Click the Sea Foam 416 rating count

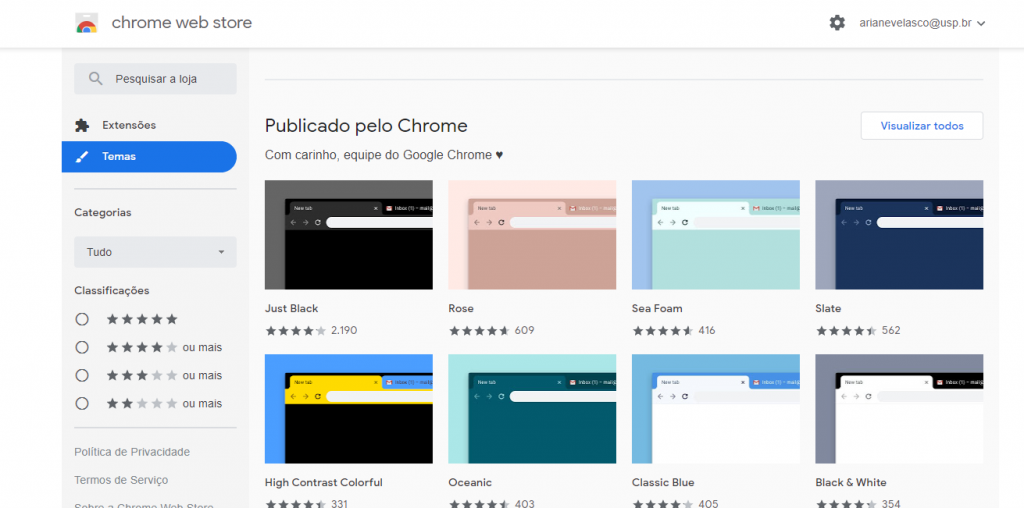pos(707,330)
